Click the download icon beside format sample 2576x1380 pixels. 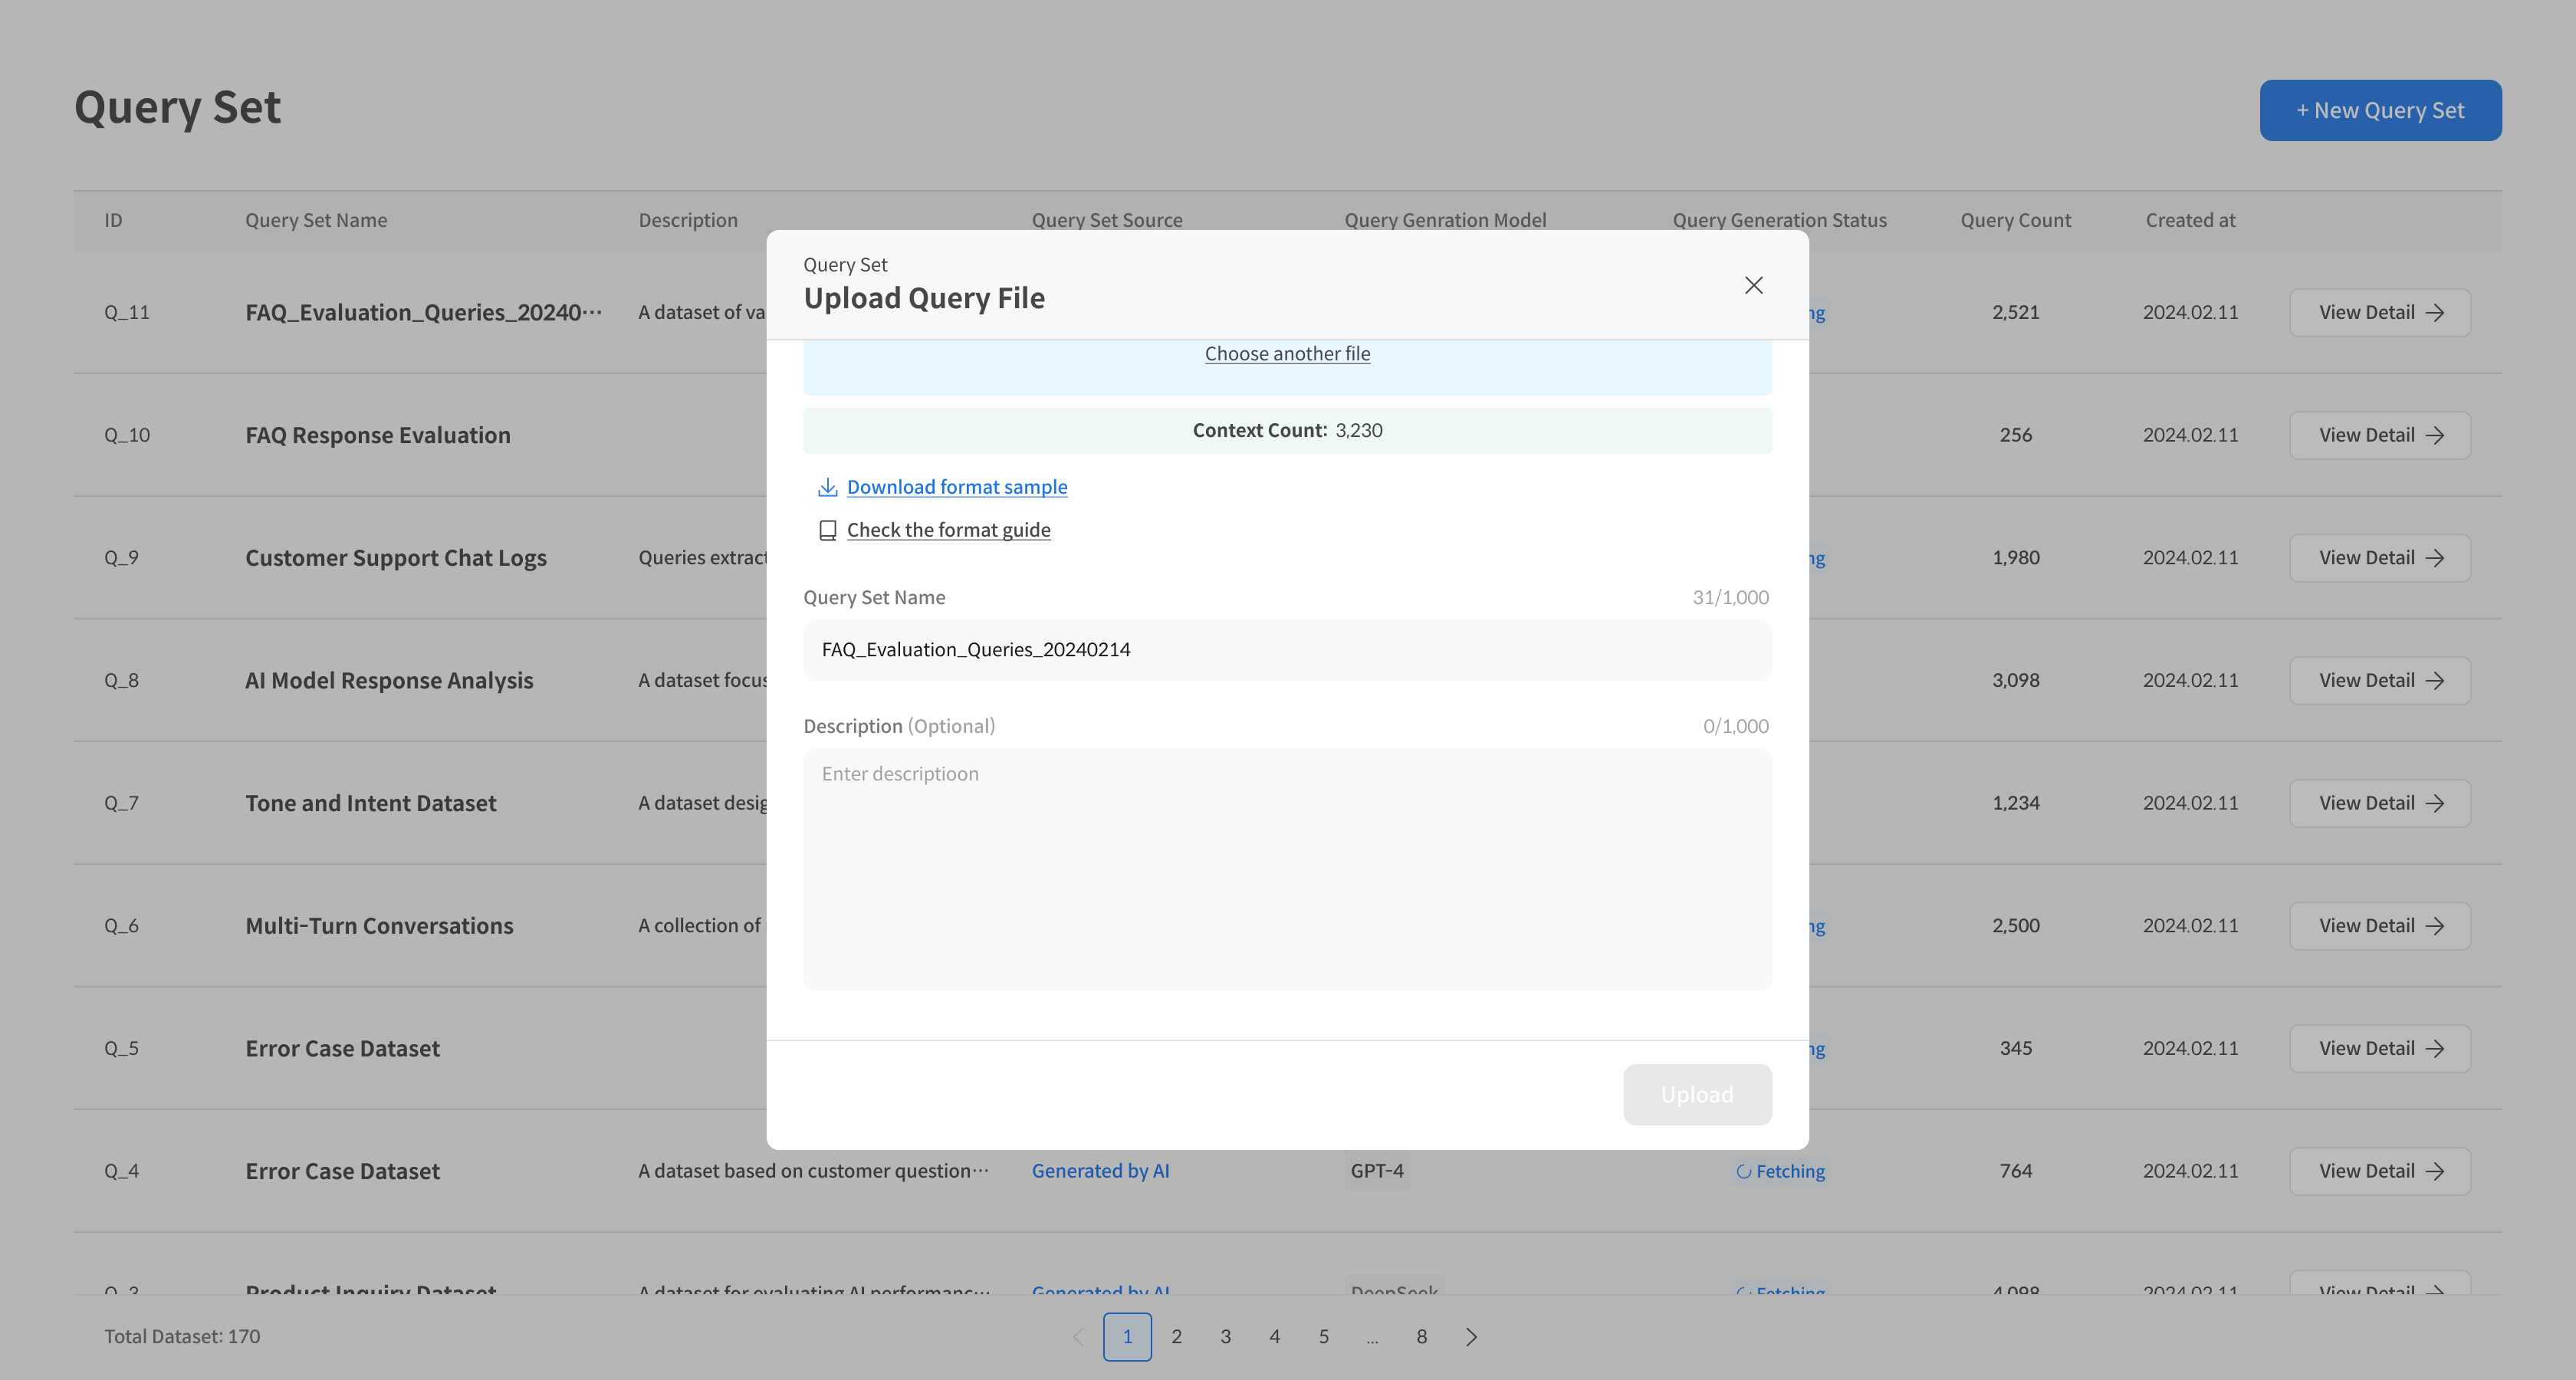click(x=827, y=487)
